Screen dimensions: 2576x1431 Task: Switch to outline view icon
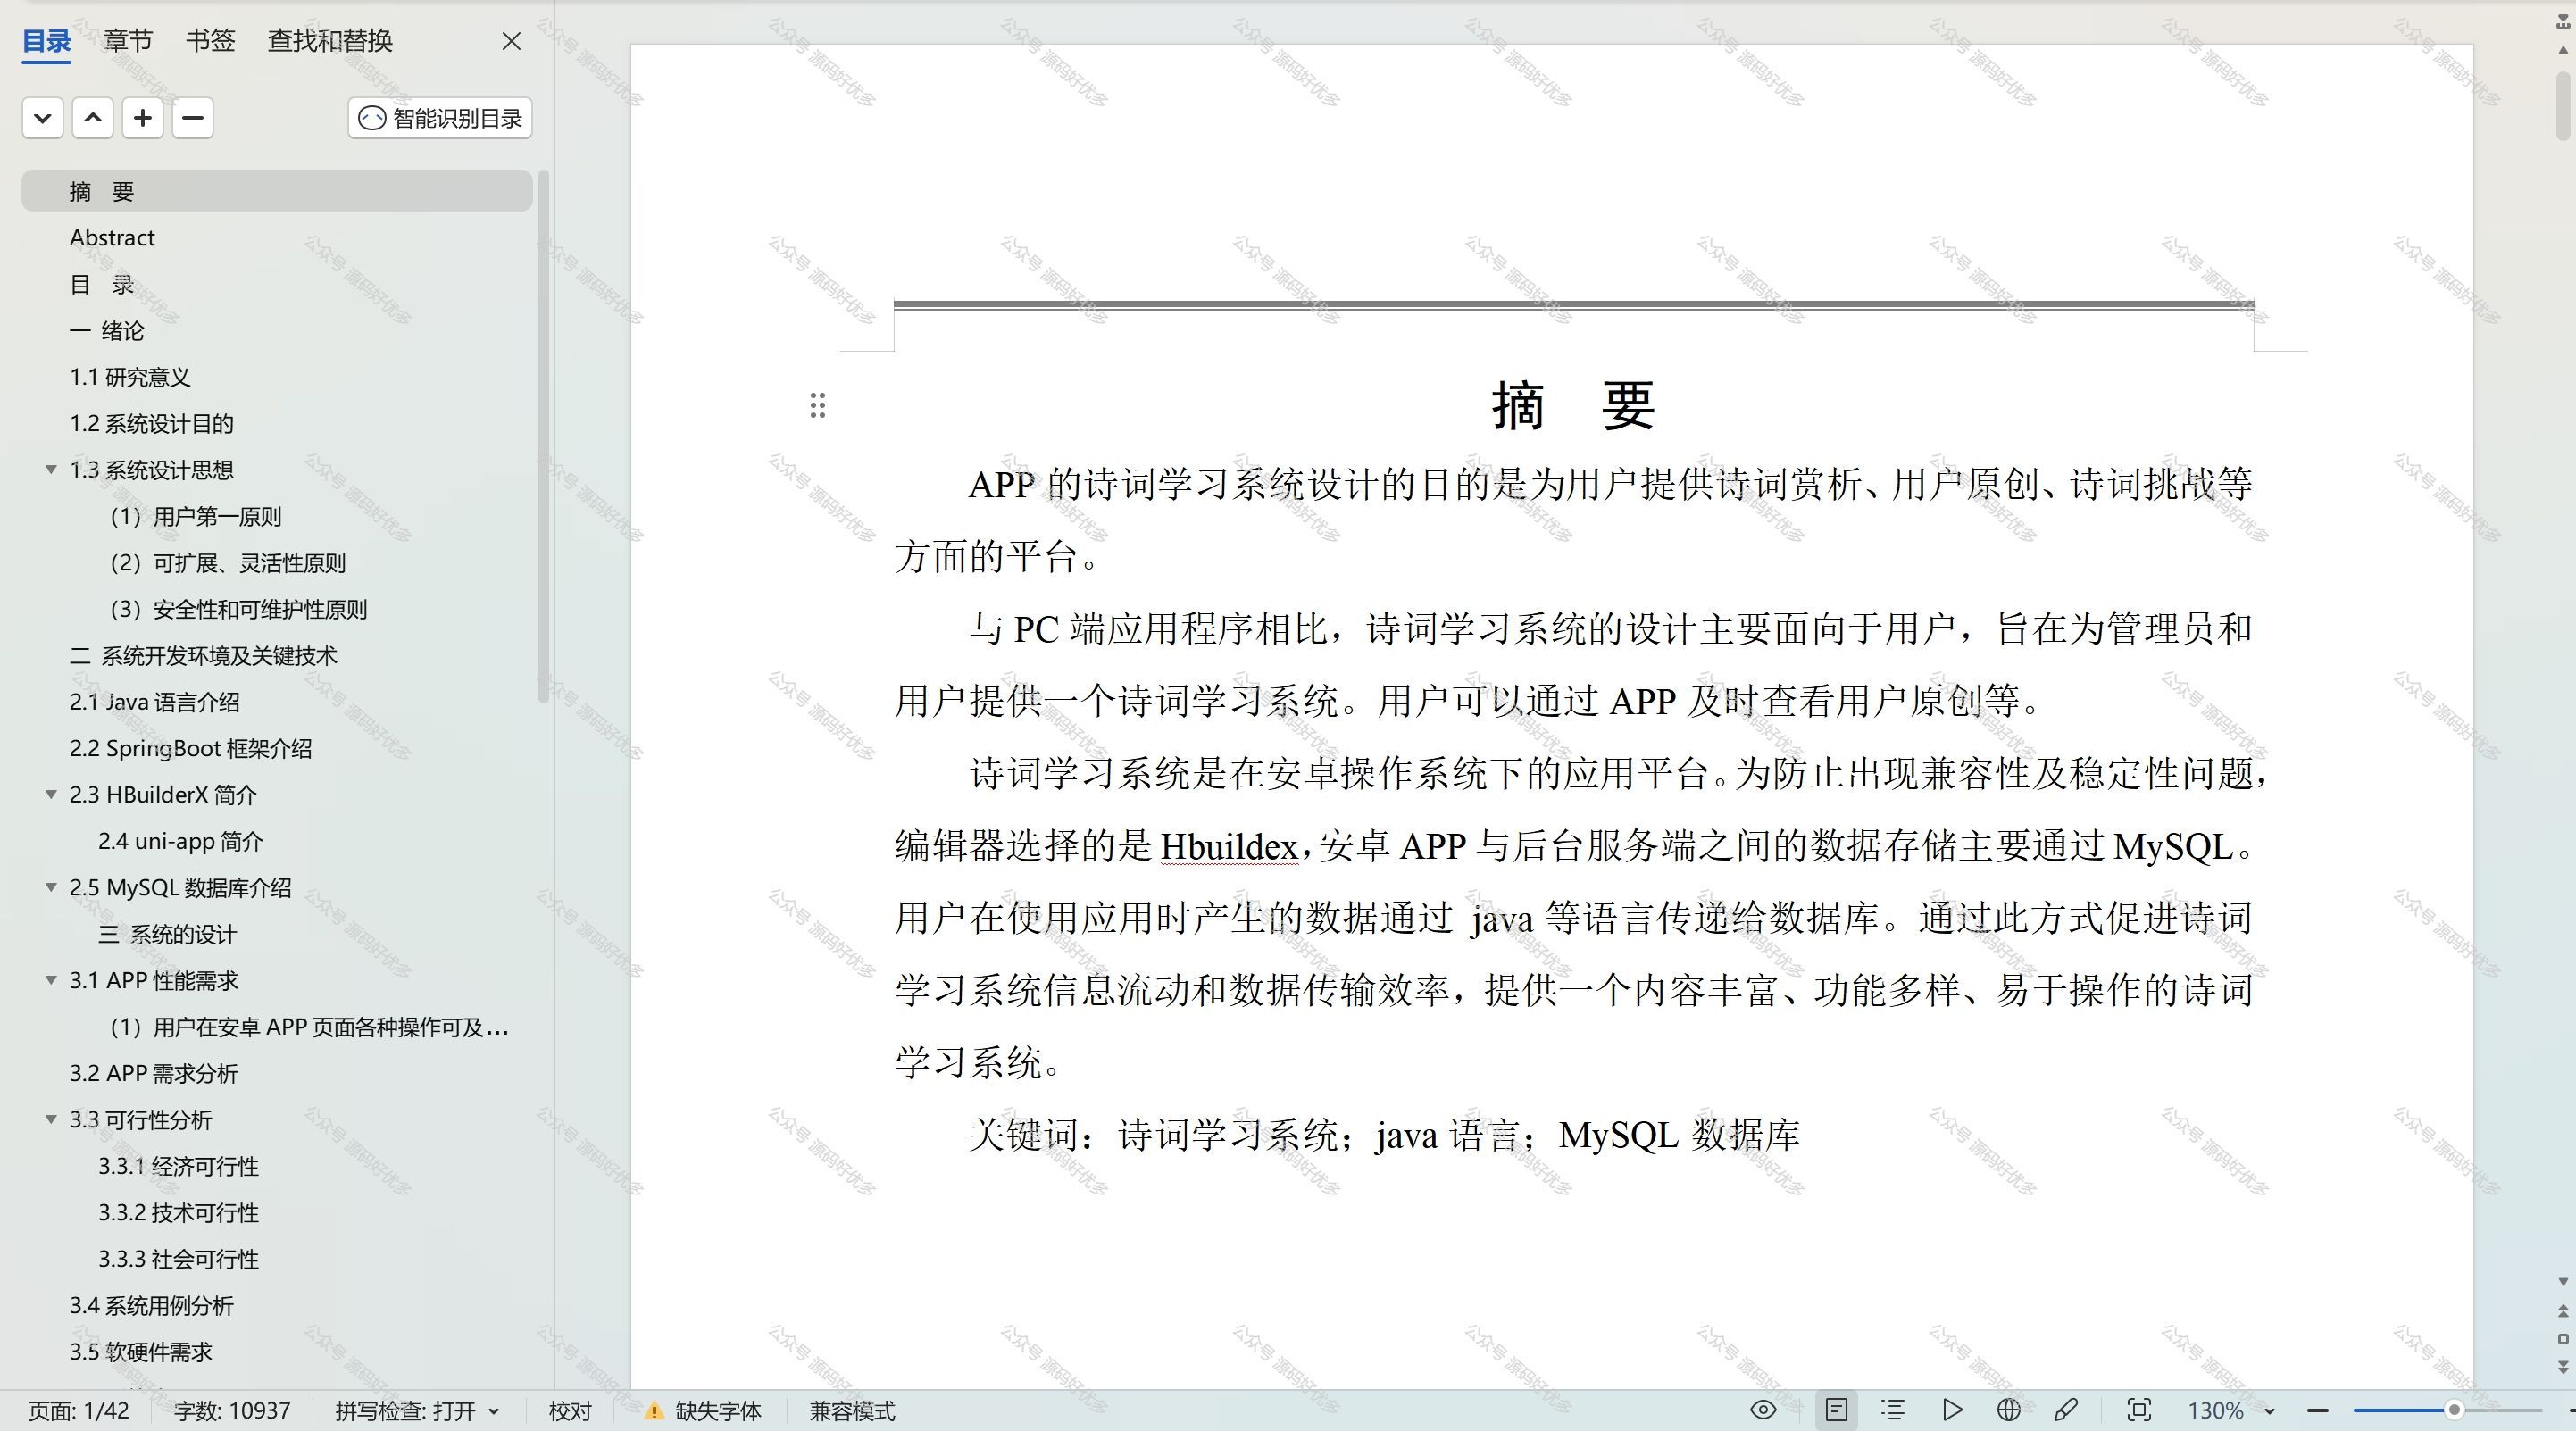point(1892,1410)
